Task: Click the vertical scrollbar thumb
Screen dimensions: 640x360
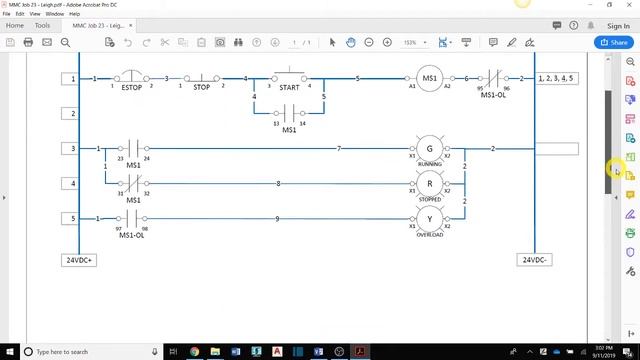Action: point(608,142)
